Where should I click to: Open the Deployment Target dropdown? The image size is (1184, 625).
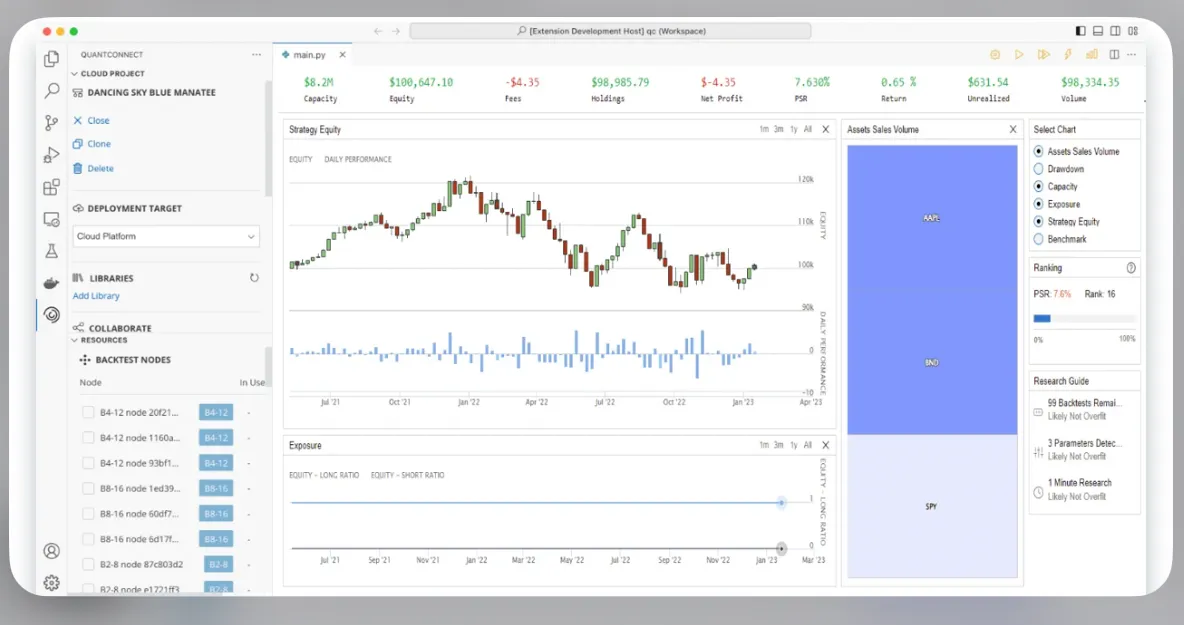click(x=166, y=236)
